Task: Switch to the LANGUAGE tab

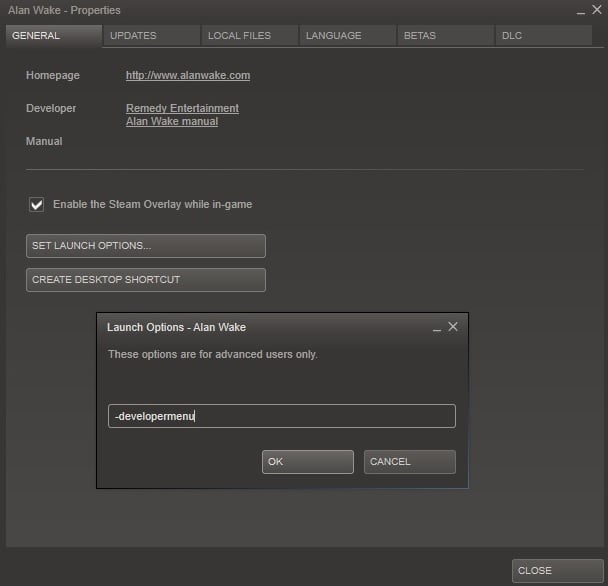Action: tap(348, 36)
